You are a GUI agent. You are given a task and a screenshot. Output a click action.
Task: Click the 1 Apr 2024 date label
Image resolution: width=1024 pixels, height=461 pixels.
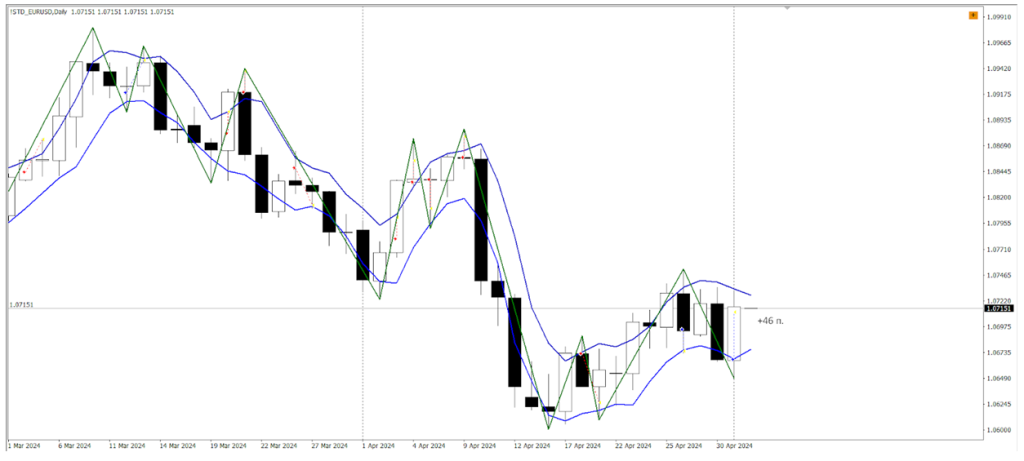tap(377, 446)
